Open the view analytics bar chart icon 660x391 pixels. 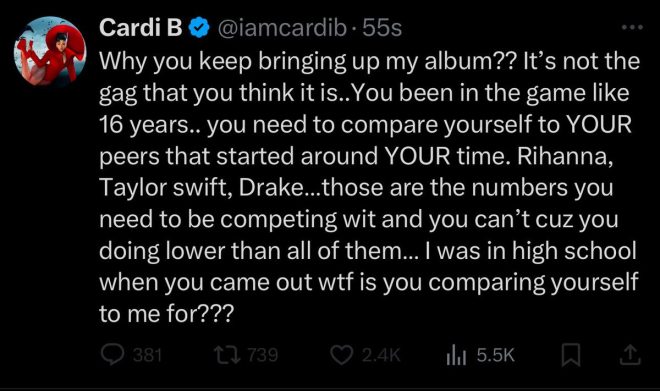click(x=456, y=355)
